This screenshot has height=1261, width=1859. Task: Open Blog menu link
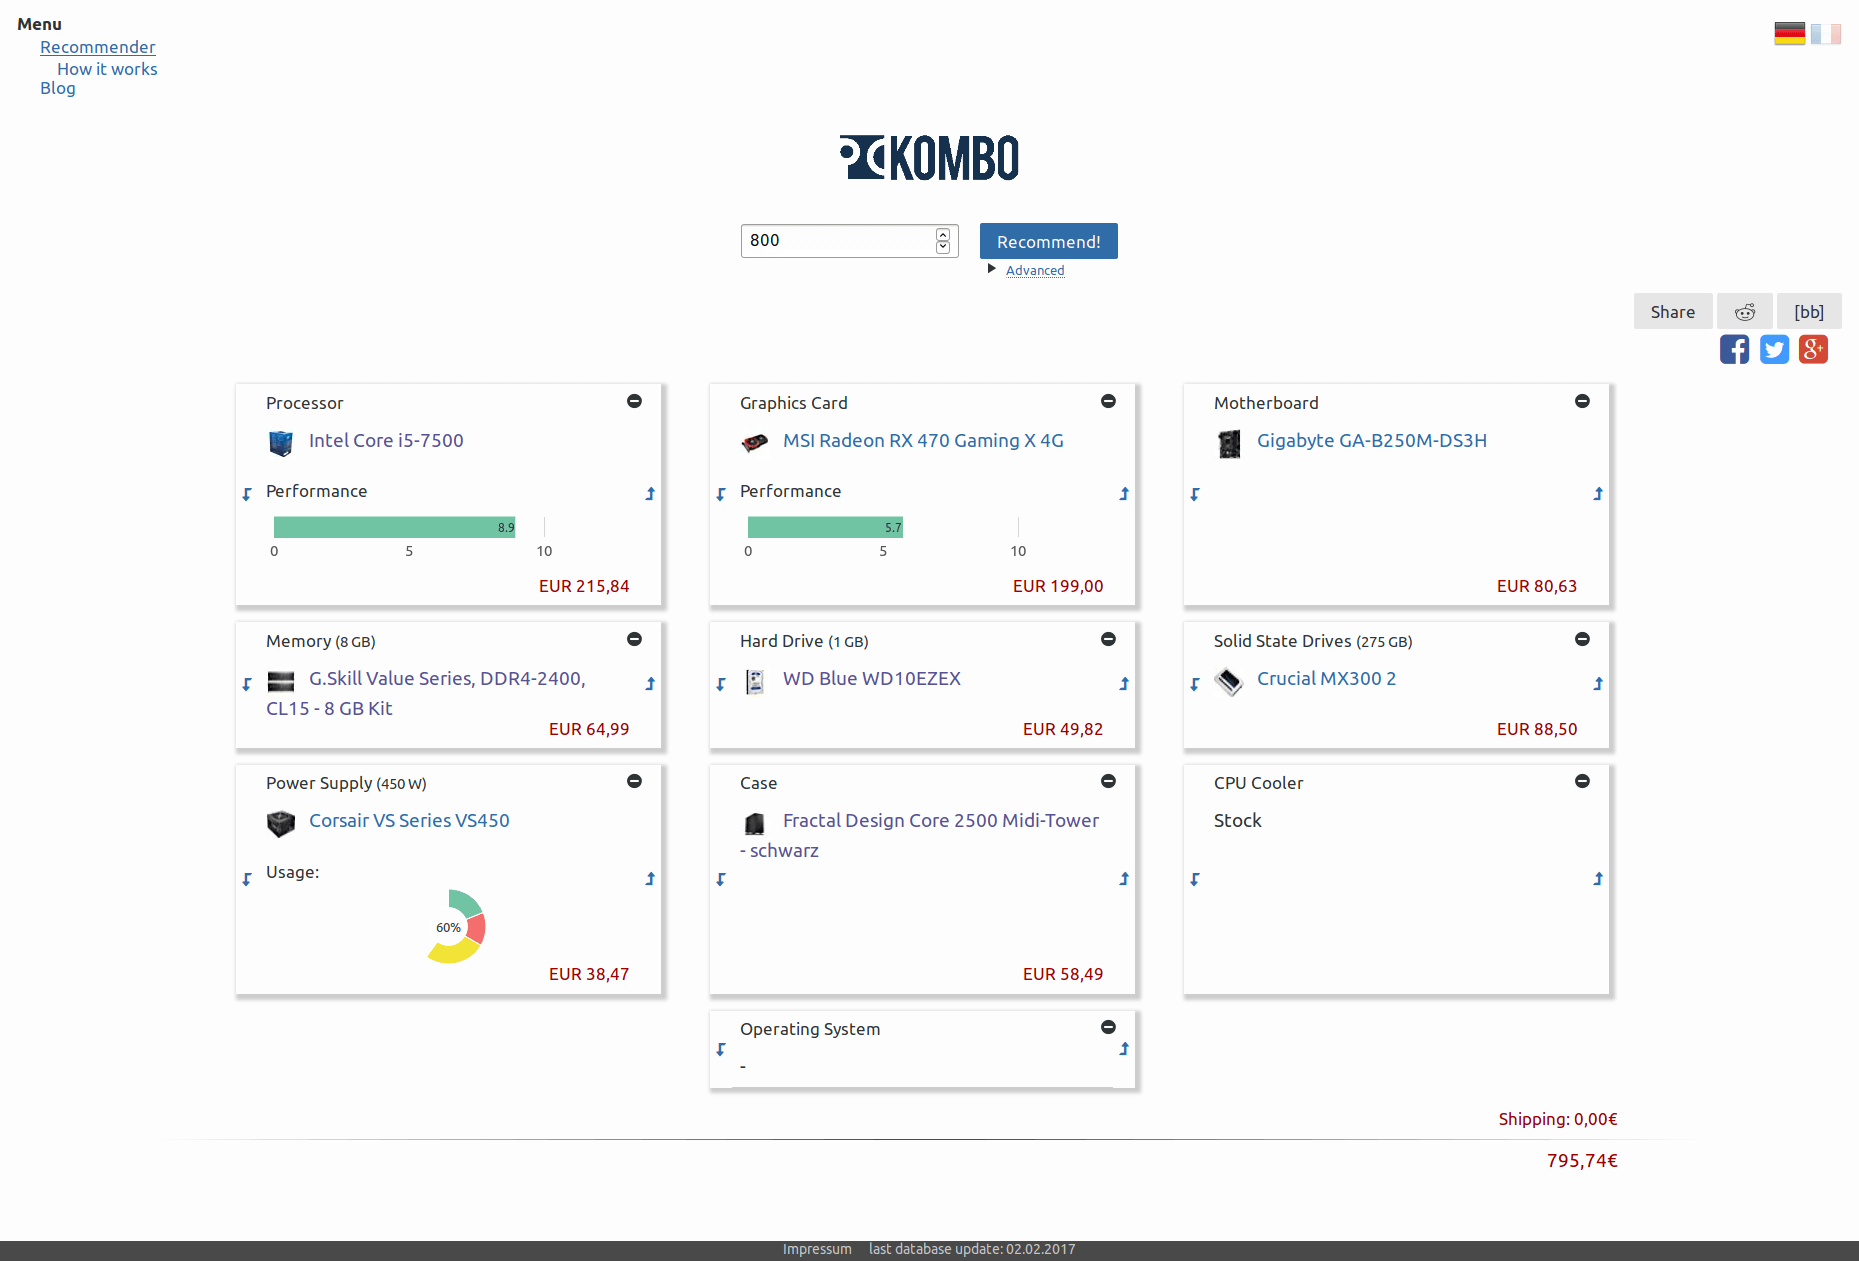pyautogui.click(x=58, y=88)
